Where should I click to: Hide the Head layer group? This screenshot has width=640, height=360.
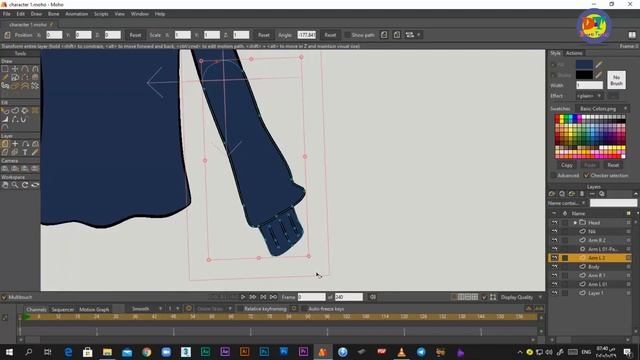coord(554,223)
